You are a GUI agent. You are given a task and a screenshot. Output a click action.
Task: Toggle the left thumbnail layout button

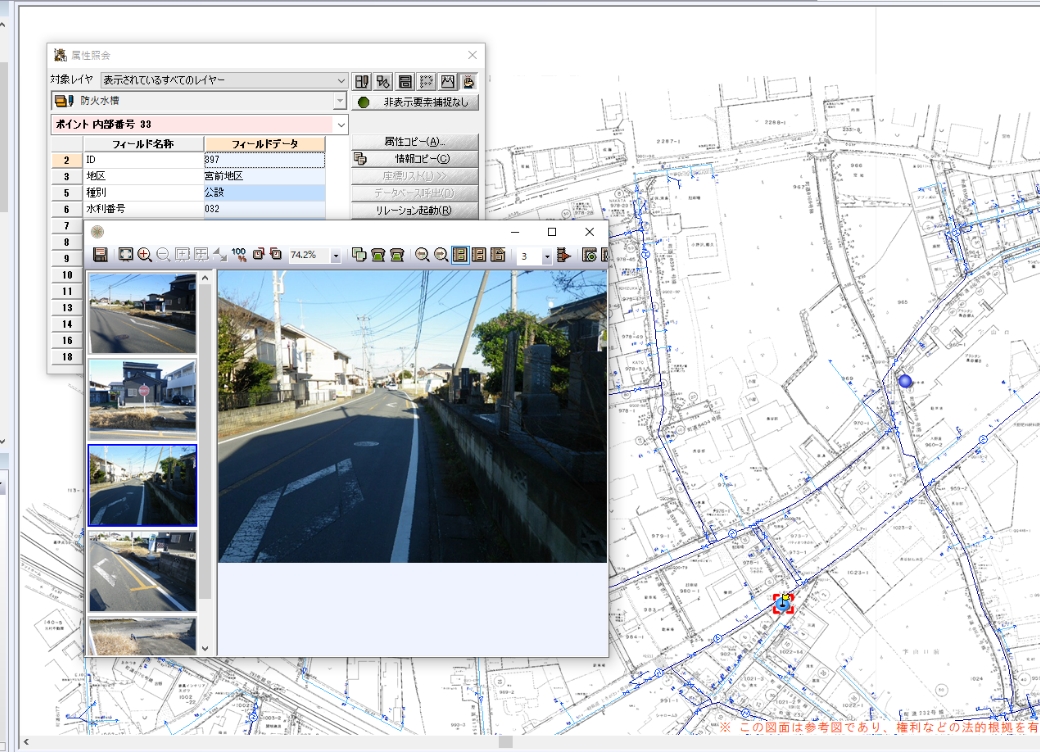459,255
